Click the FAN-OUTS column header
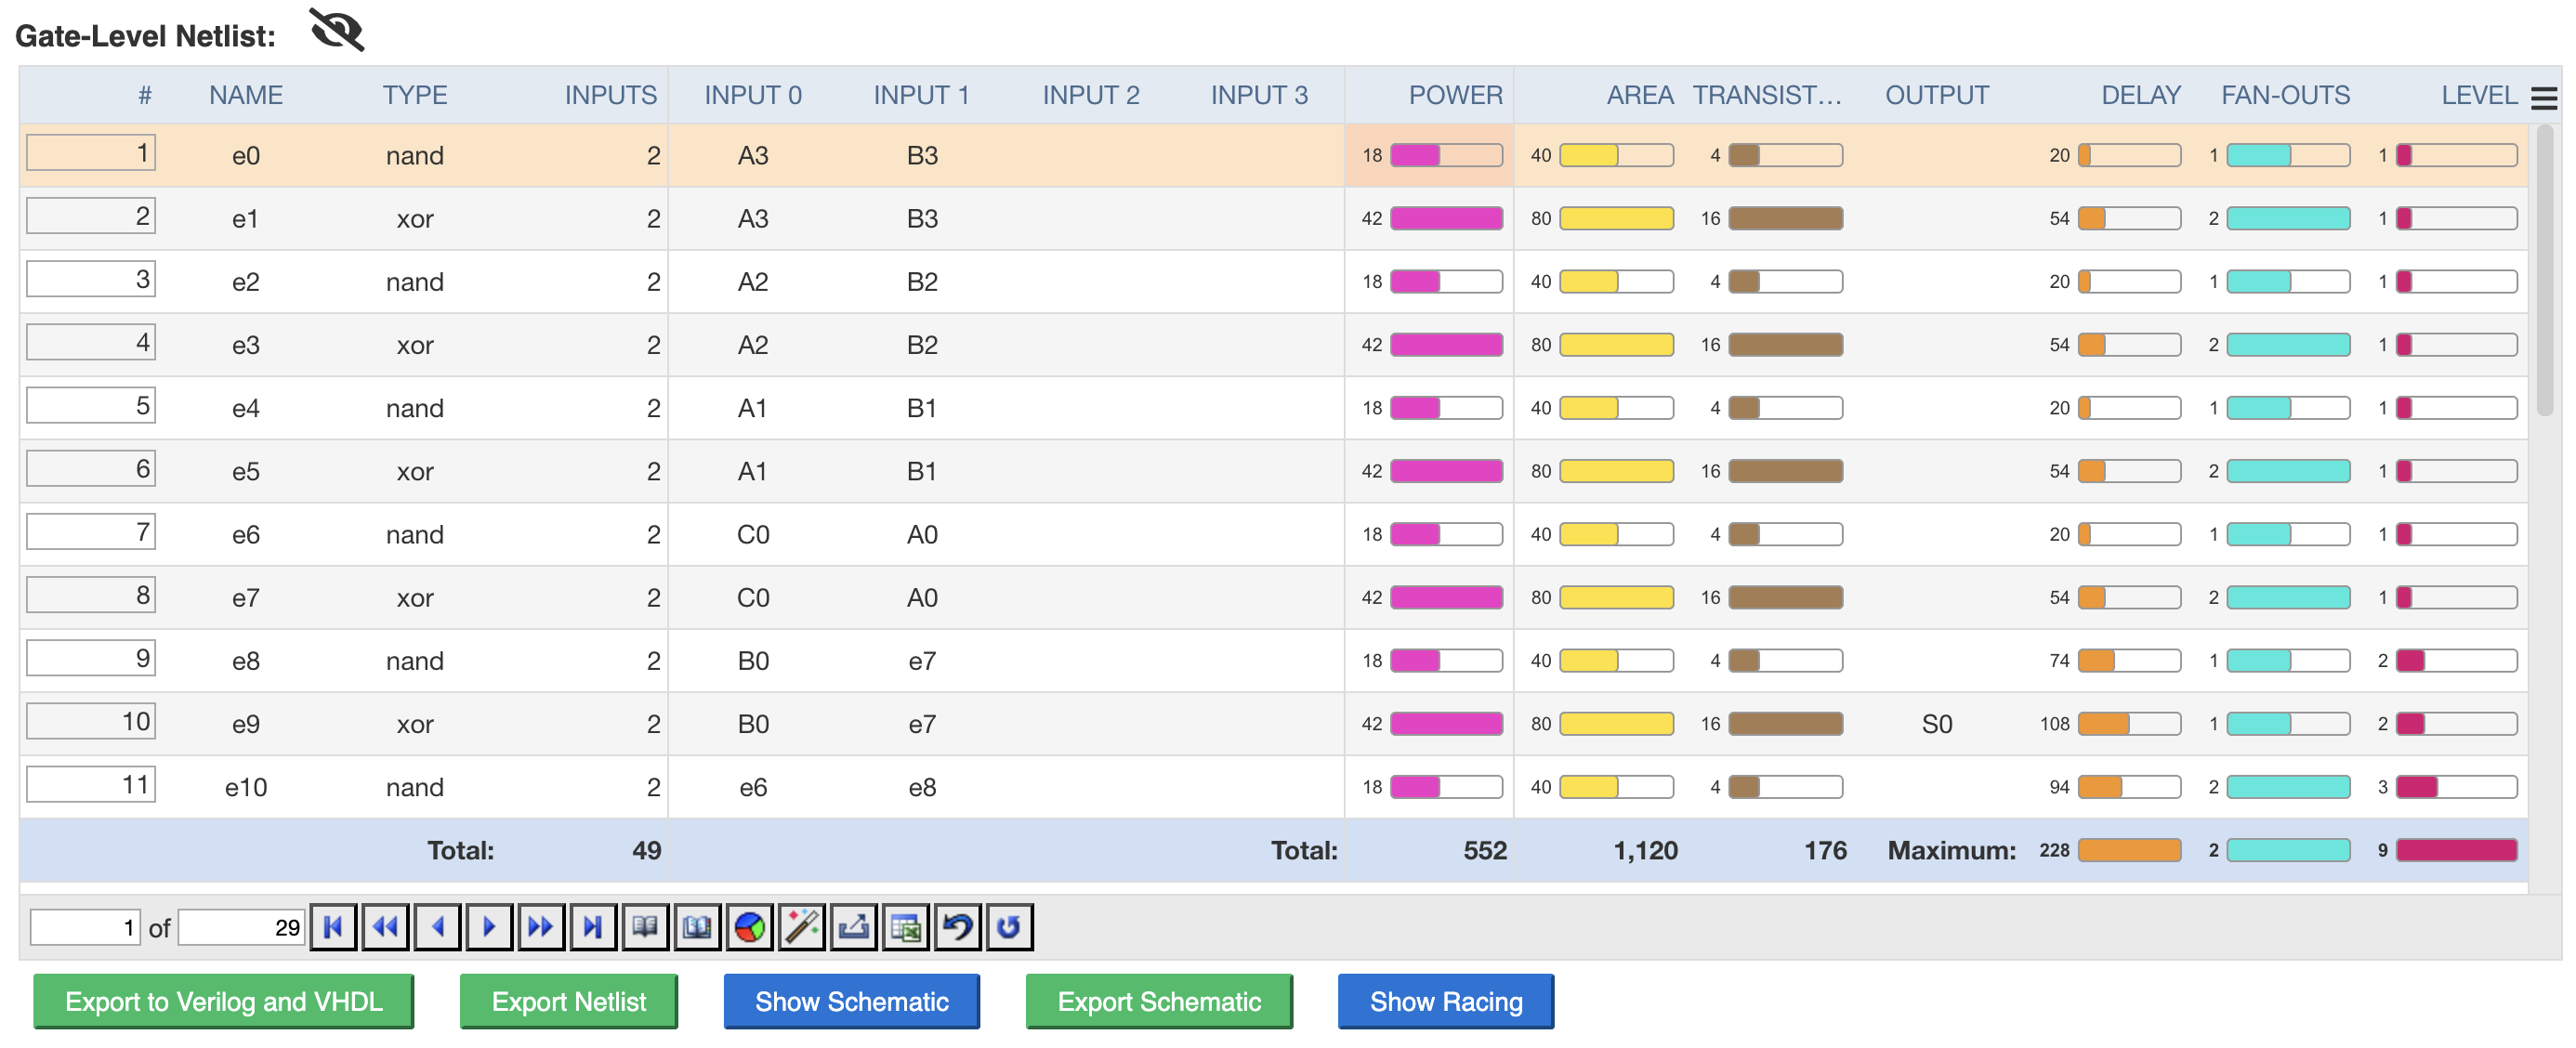 point(2285,95)
